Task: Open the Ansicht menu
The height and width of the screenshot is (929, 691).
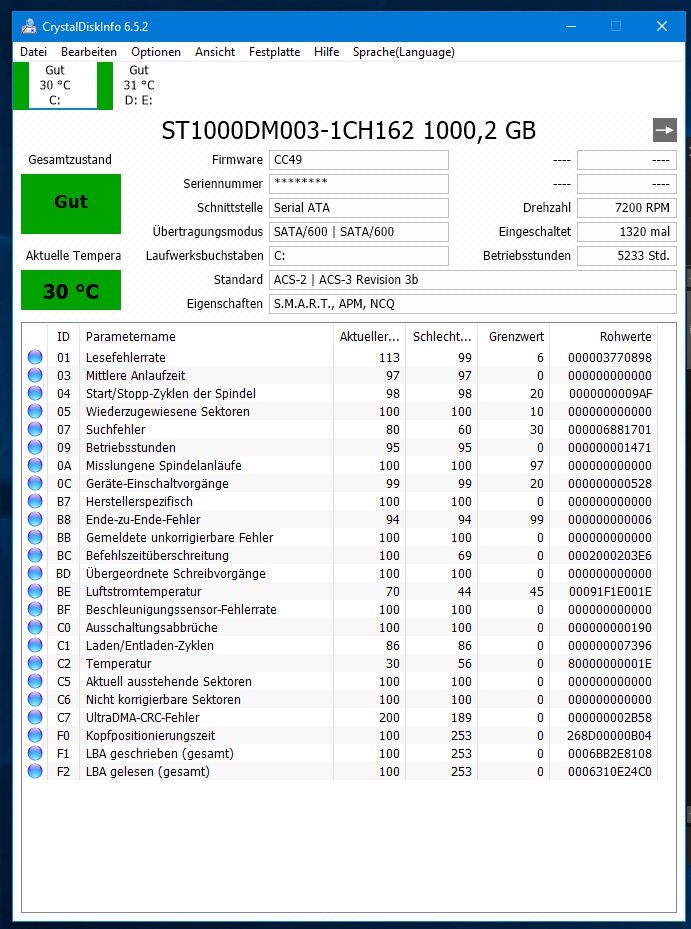Action: (x=215, y=52)
